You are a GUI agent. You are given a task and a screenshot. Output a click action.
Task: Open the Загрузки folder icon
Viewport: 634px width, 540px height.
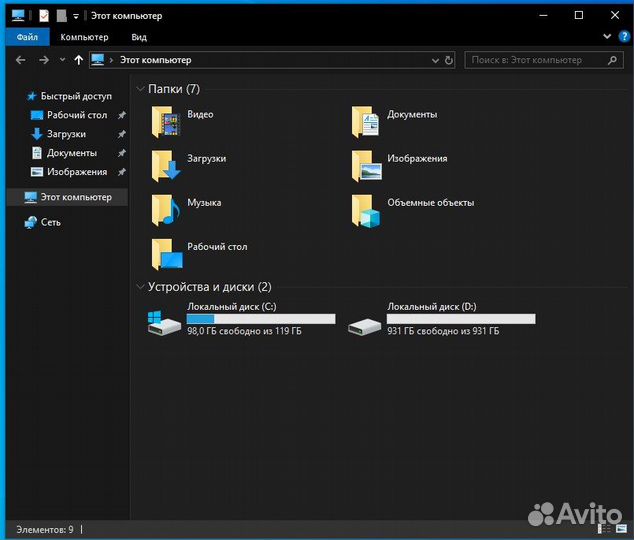pyautogui.click(x=165, y=166)
